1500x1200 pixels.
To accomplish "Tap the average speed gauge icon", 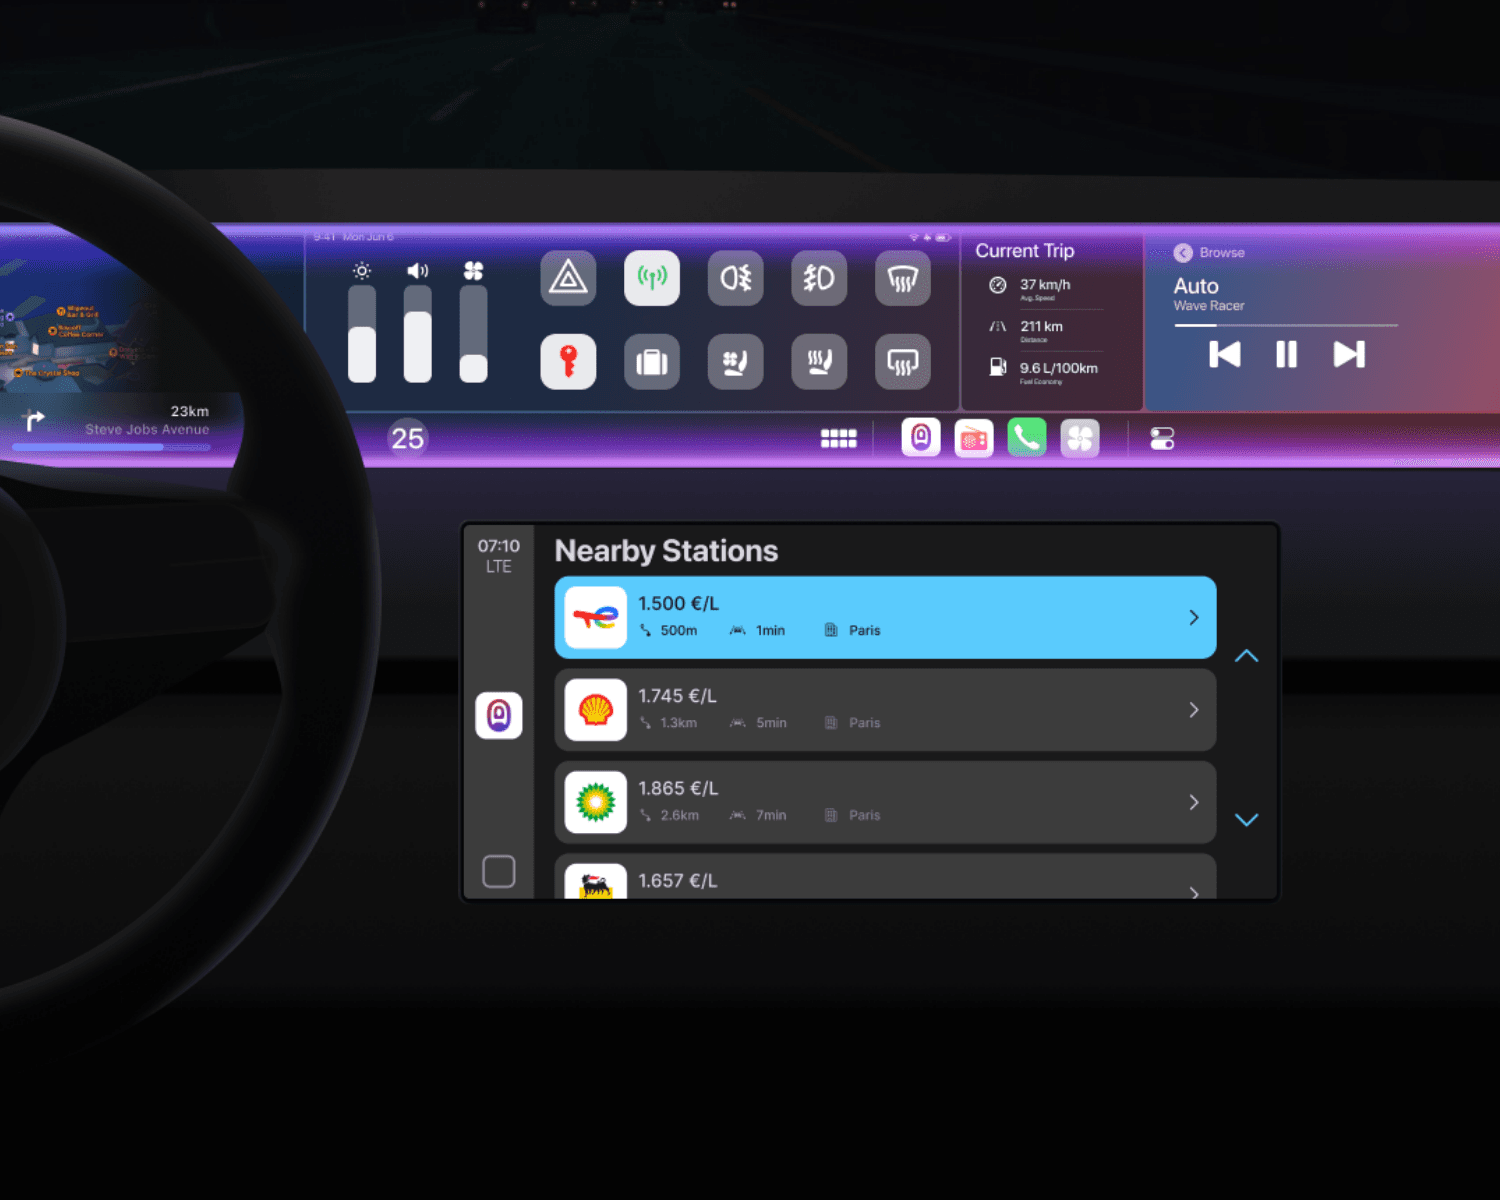I will [997, 285].
